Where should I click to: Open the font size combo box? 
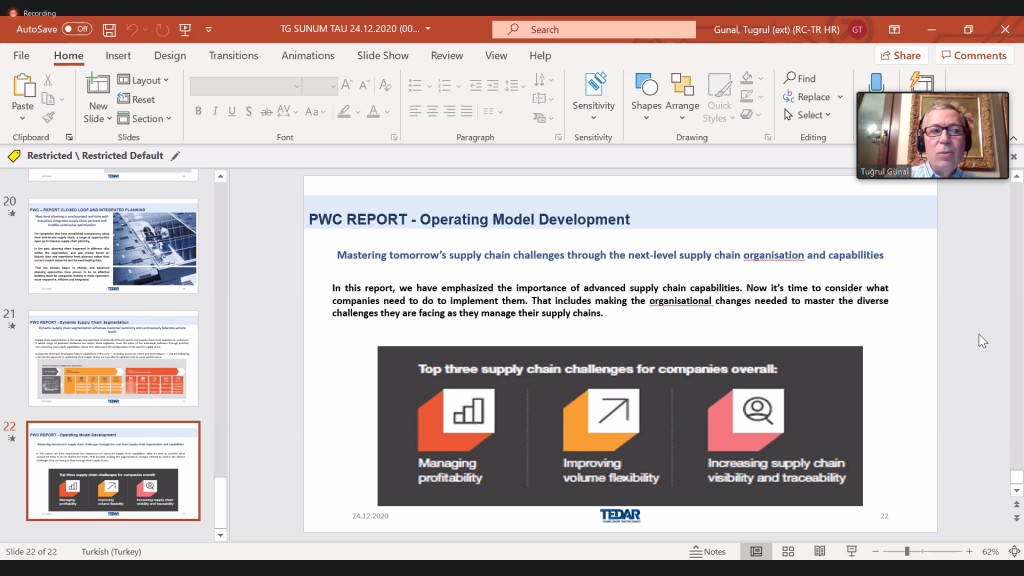tap(320, 86)
